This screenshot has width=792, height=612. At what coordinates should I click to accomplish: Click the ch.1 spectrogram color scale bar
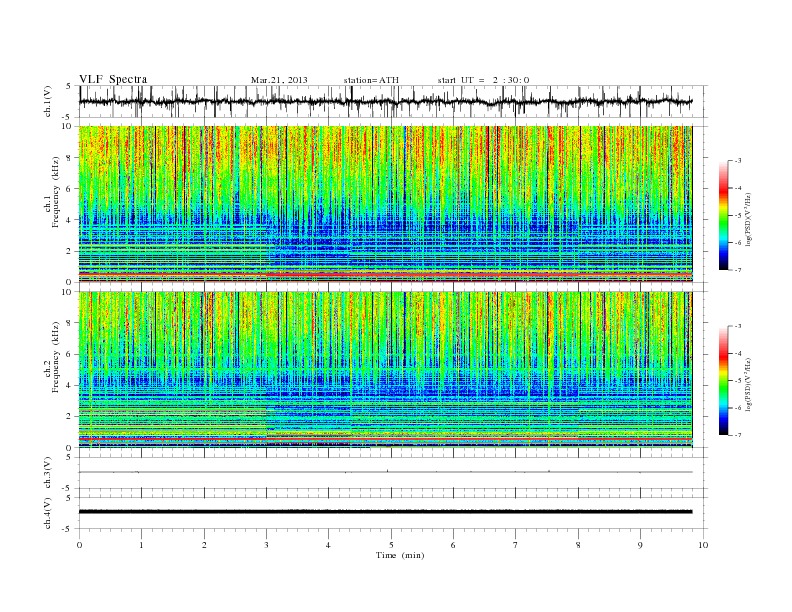coord(723,215)
